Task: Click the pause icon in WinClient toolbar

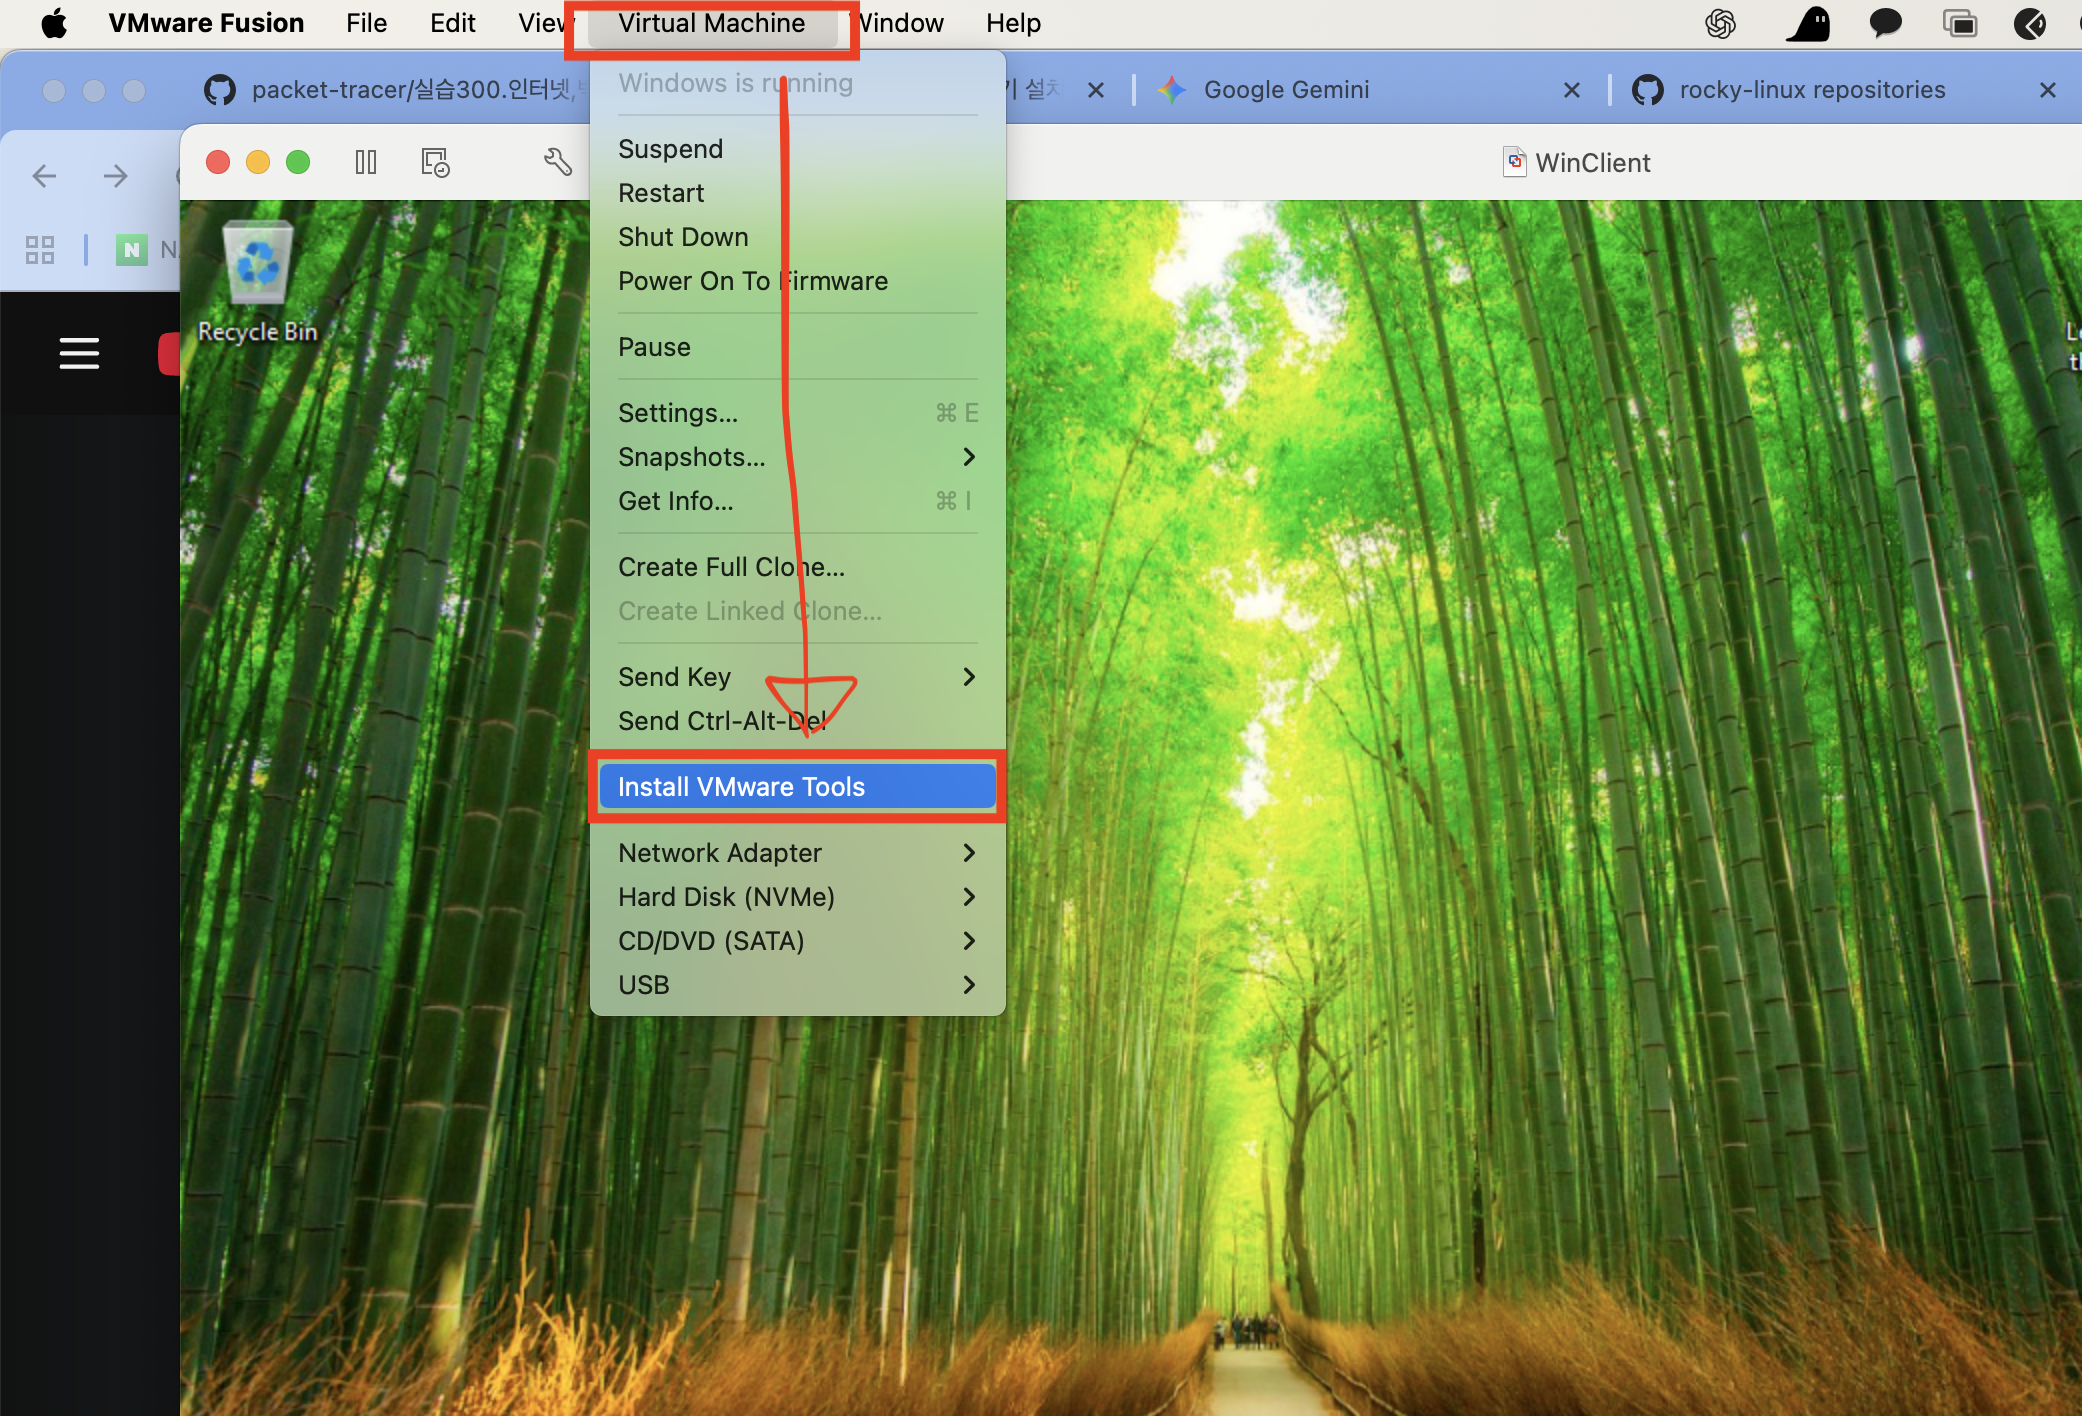Action: tap(366, 162)
